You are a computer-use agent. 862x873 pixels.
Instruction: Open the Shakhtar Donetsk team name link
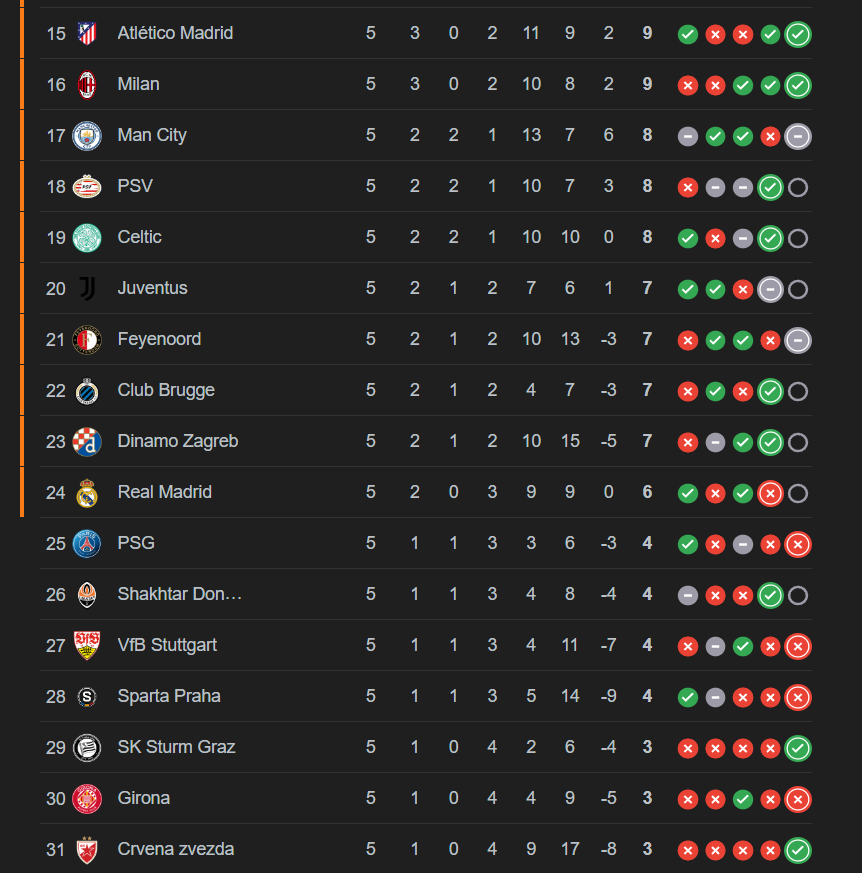coord(179,594)
